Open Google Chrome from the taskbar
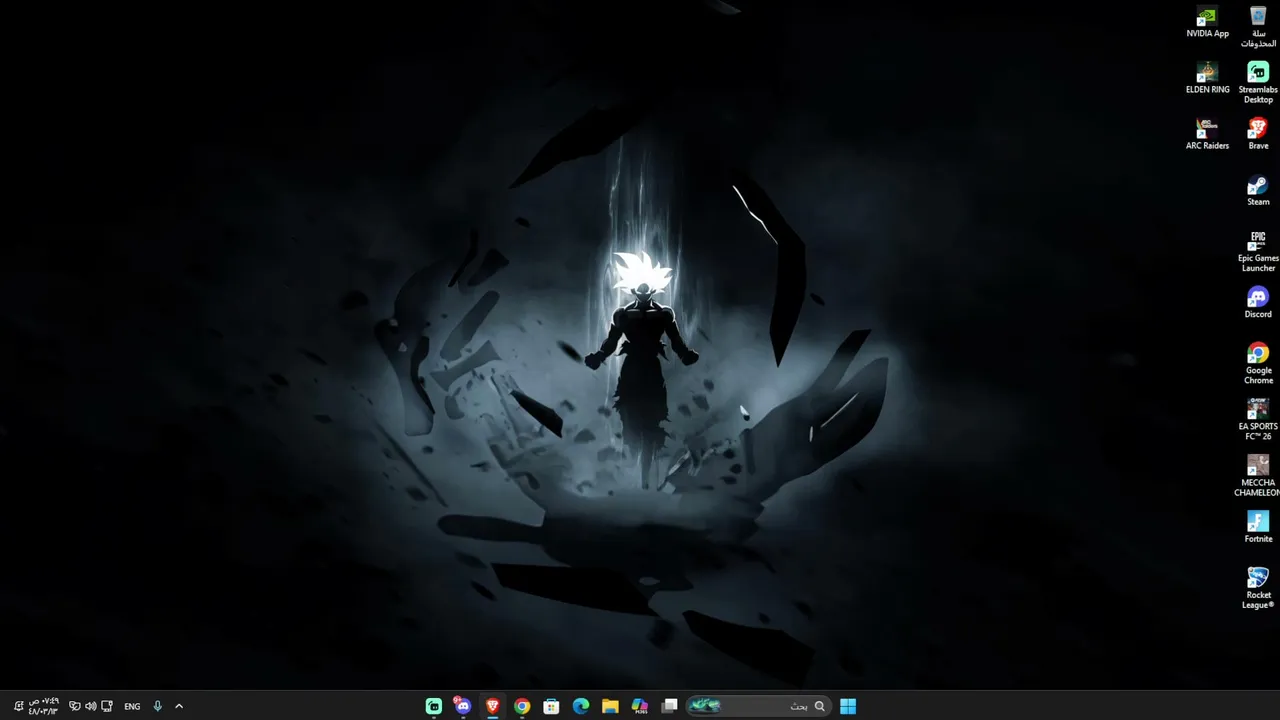The width and height of the screenshot is (1280, 720). 522,706
